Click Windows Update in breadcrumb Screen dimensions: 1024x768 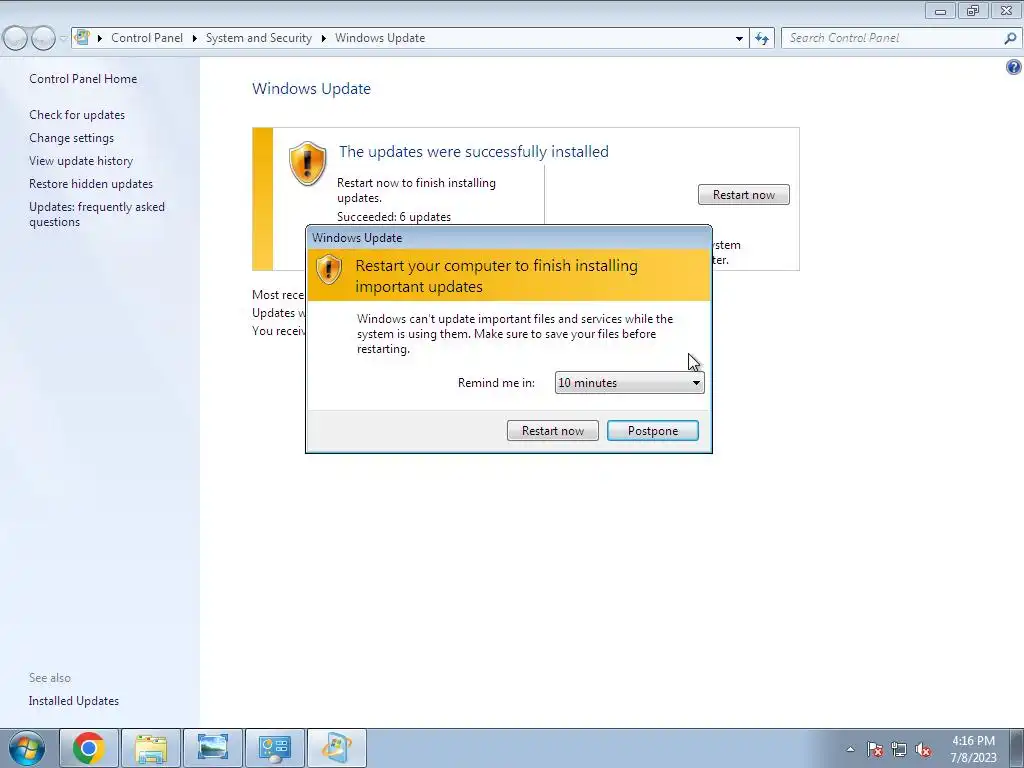click(380, 38)
